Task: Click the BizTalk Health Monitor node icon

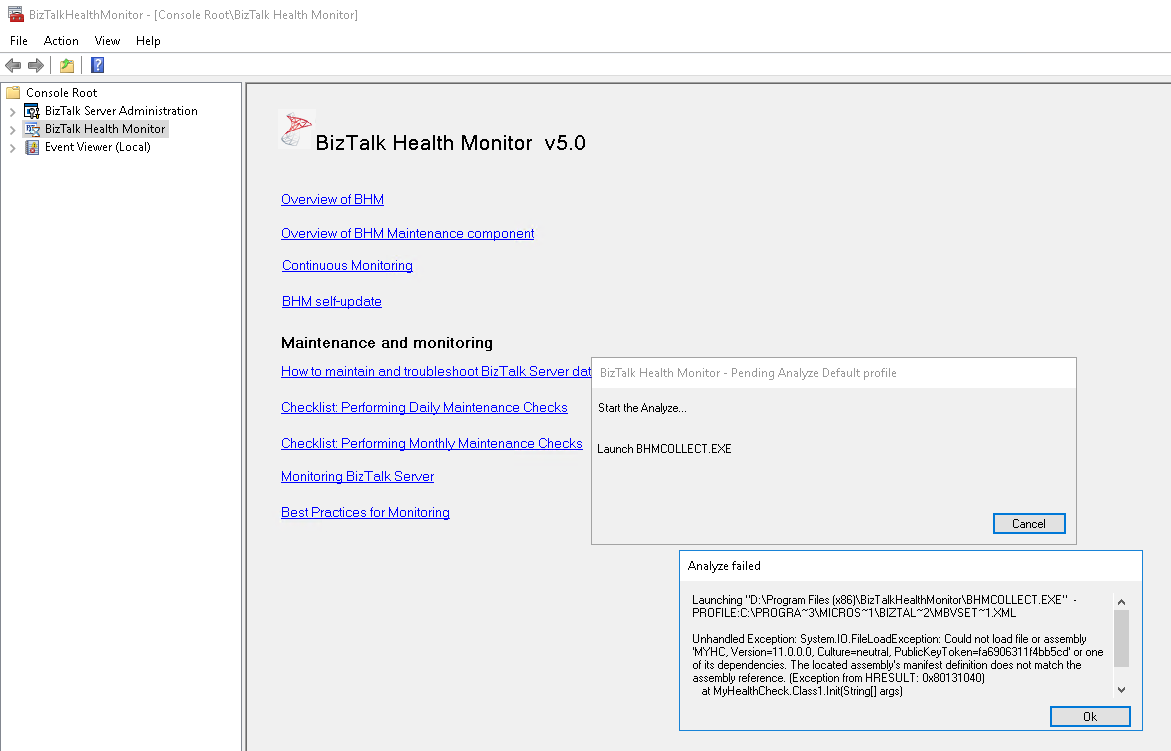Action: click(32, 129)
